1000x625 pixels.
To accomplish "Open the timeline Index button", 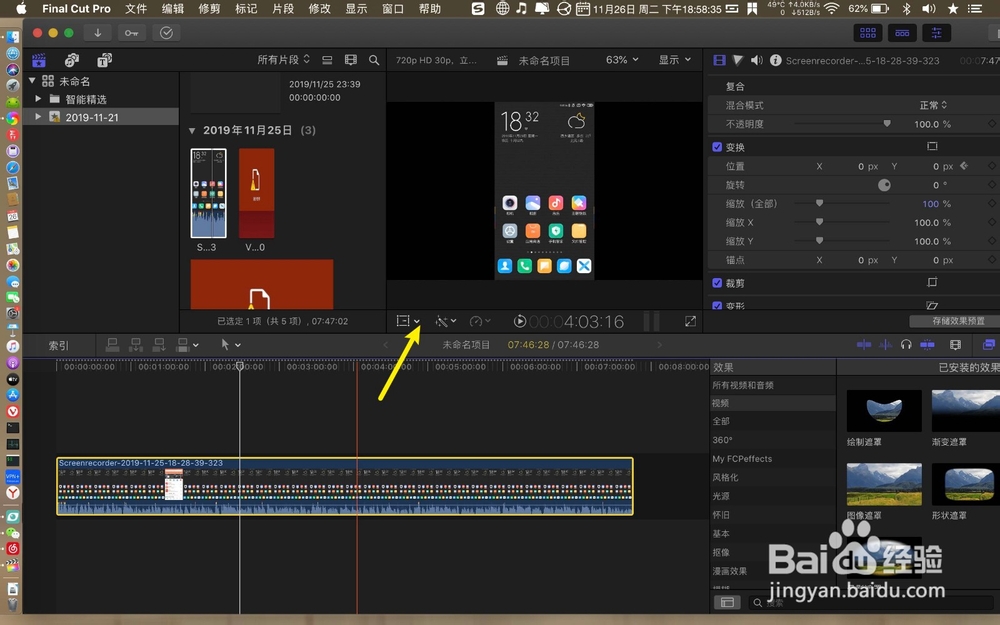I will (x=59, y=346).
